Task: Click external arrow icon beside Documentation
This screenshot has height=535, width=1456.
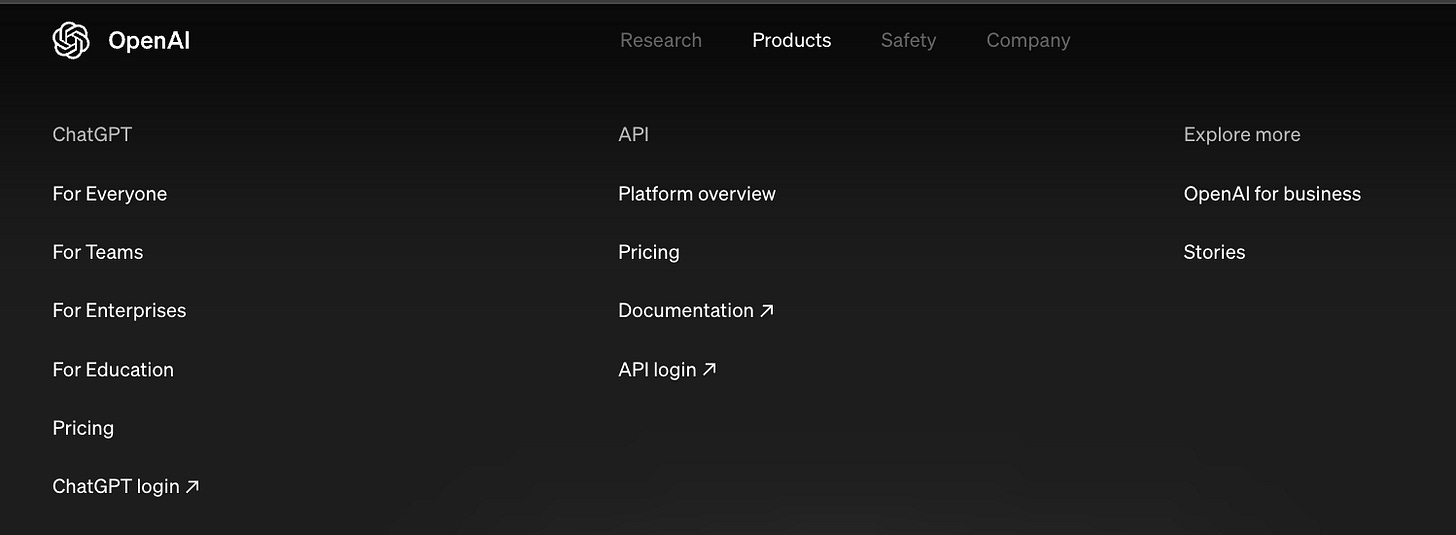Action: click(767, 311)
